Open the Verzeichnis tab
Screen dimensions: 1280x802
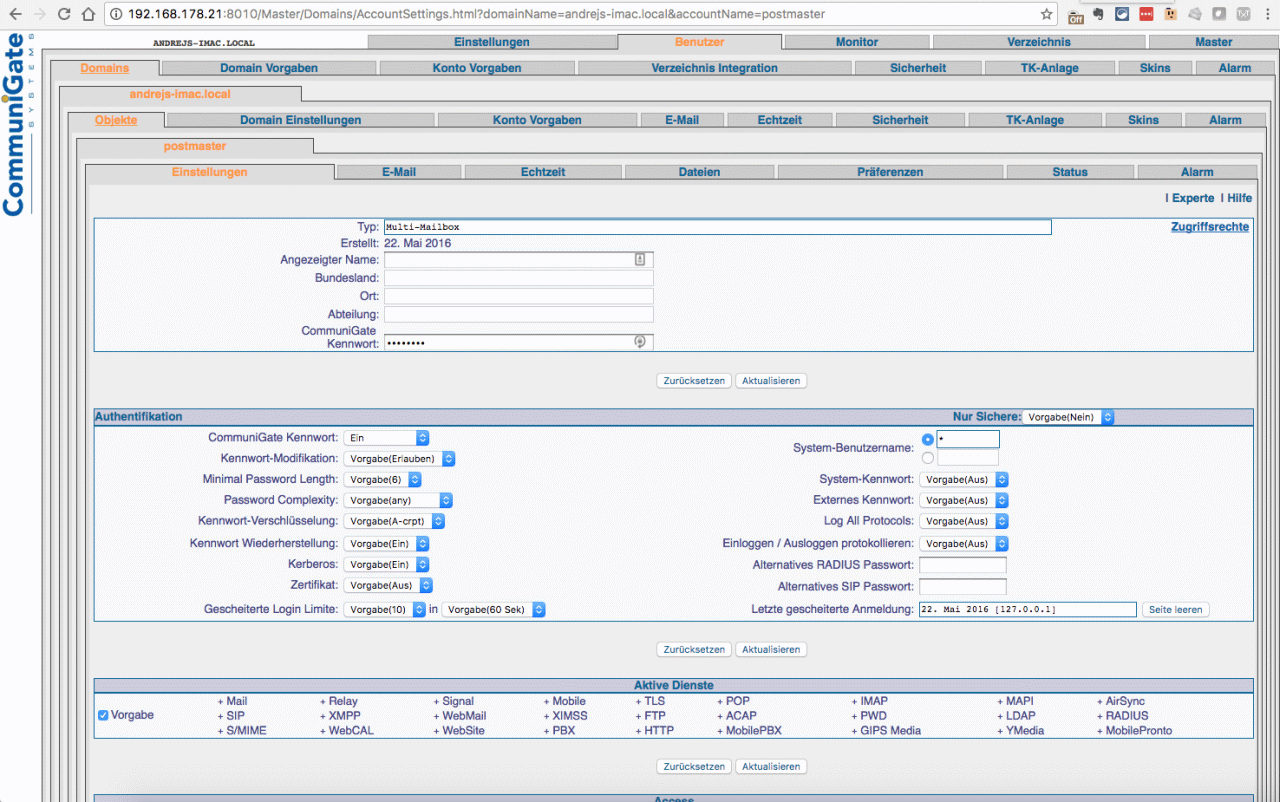coord(1039,42)
